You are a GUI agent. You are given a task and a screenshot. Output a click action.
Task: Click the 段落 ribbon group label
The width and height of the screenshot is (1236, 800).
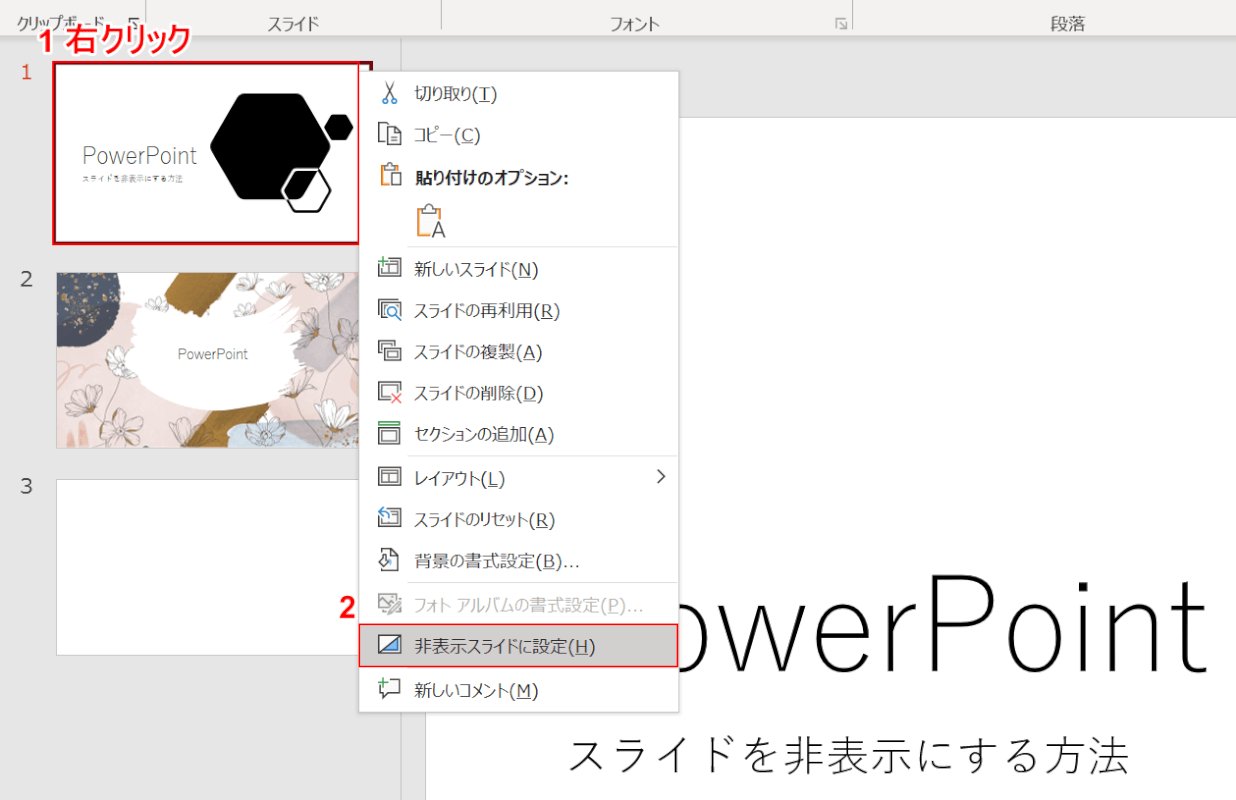[1068, 23]
